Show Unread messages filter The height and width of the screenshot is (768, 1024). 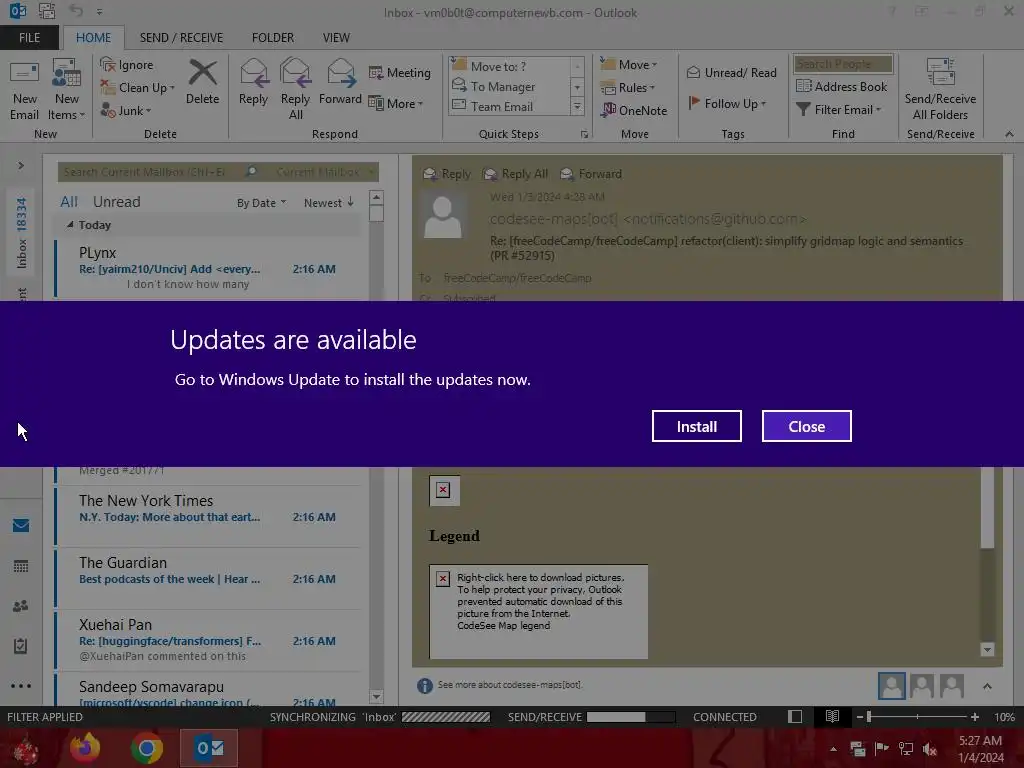click(116, 202)
